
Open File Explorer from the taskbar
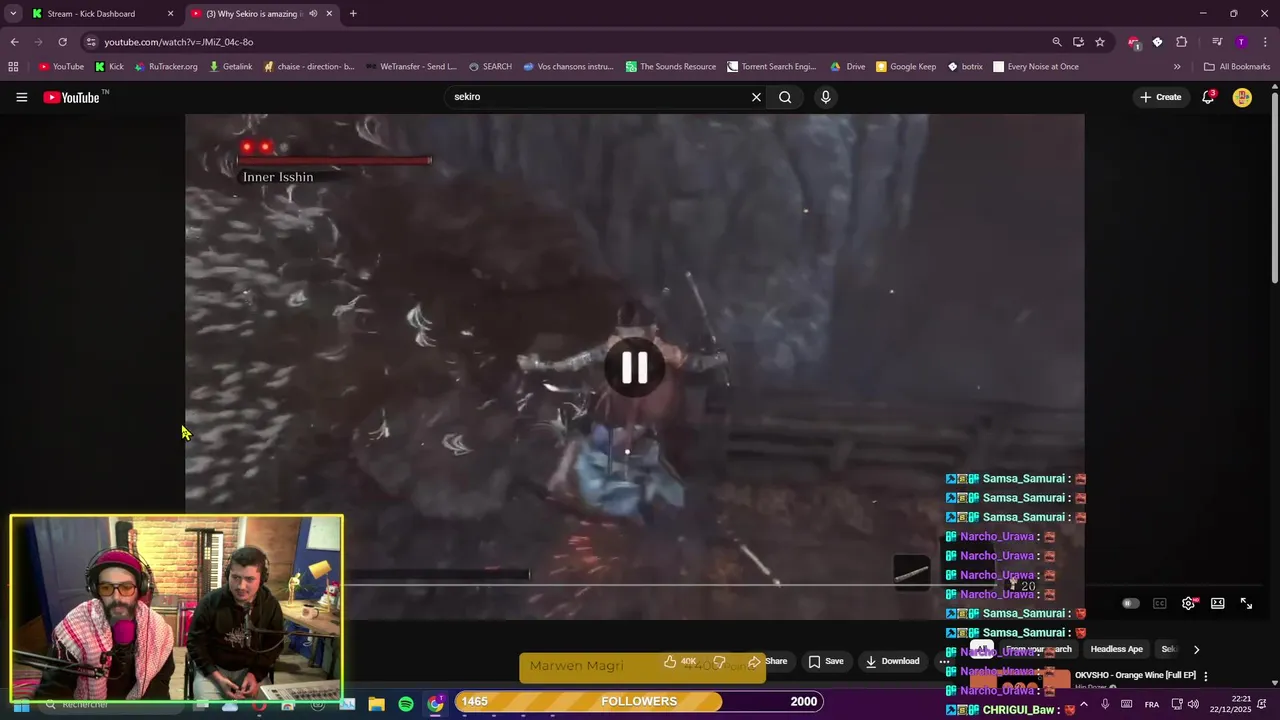377,704
